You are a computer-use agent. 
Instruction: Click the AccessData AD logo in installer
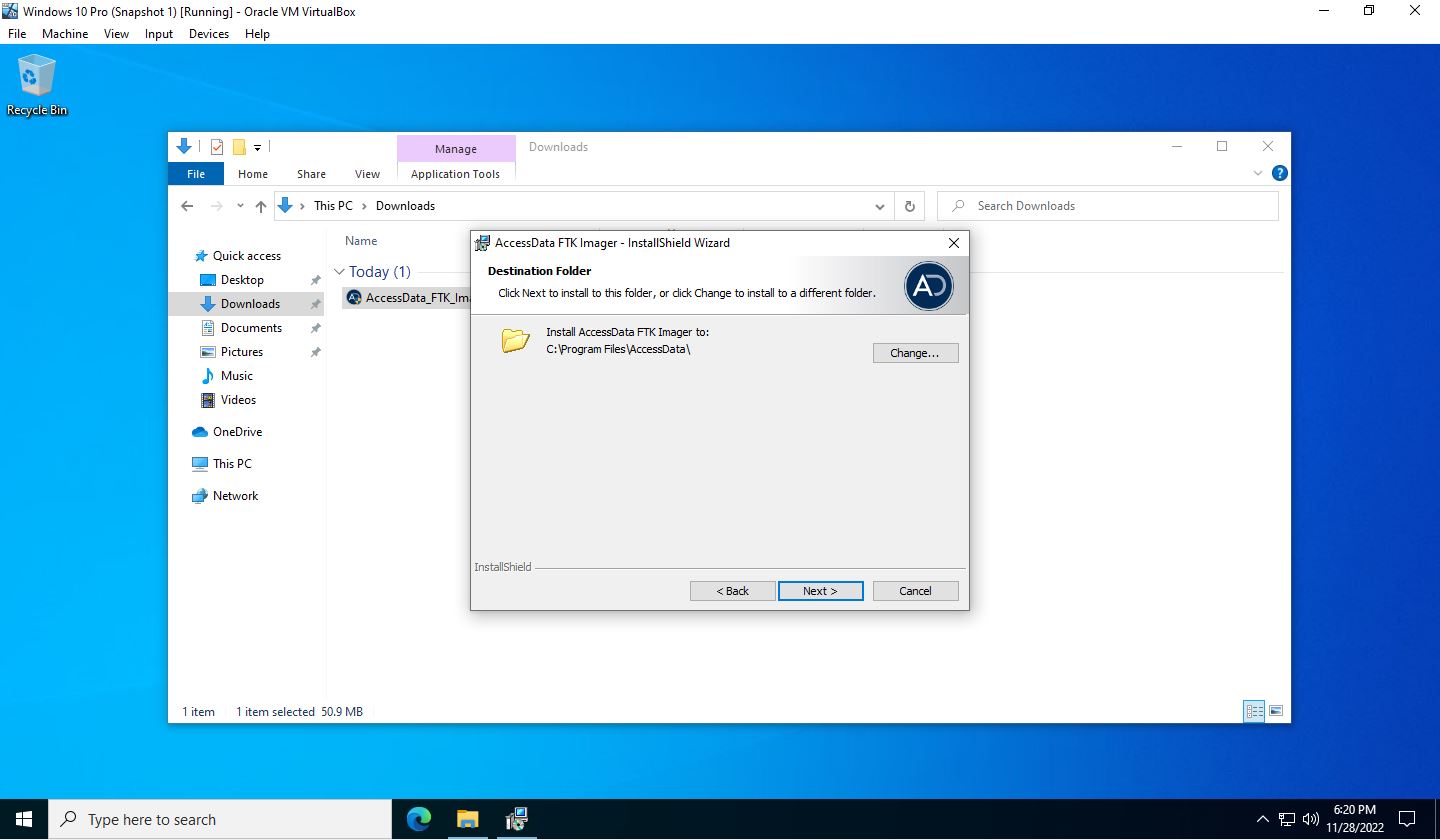[x=929, y=286]
